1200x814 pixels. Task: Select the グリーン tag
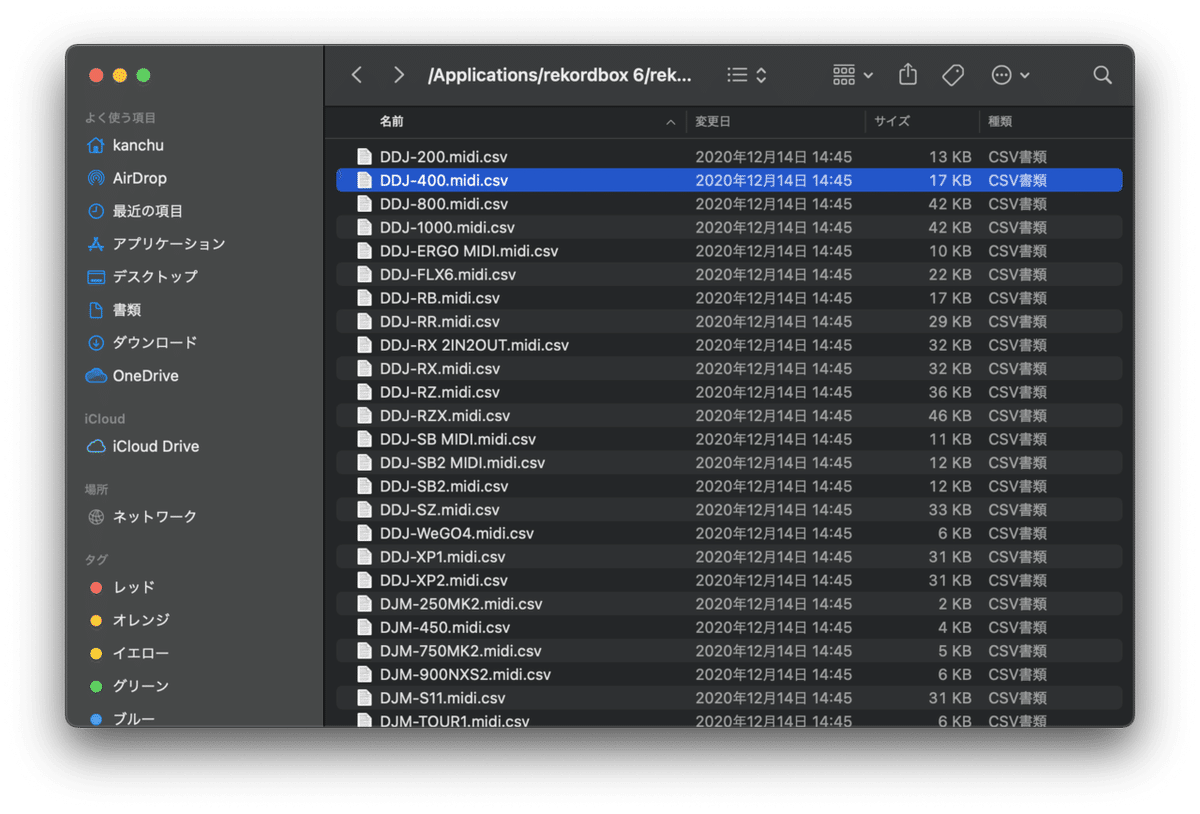click(x=141, y=686)
